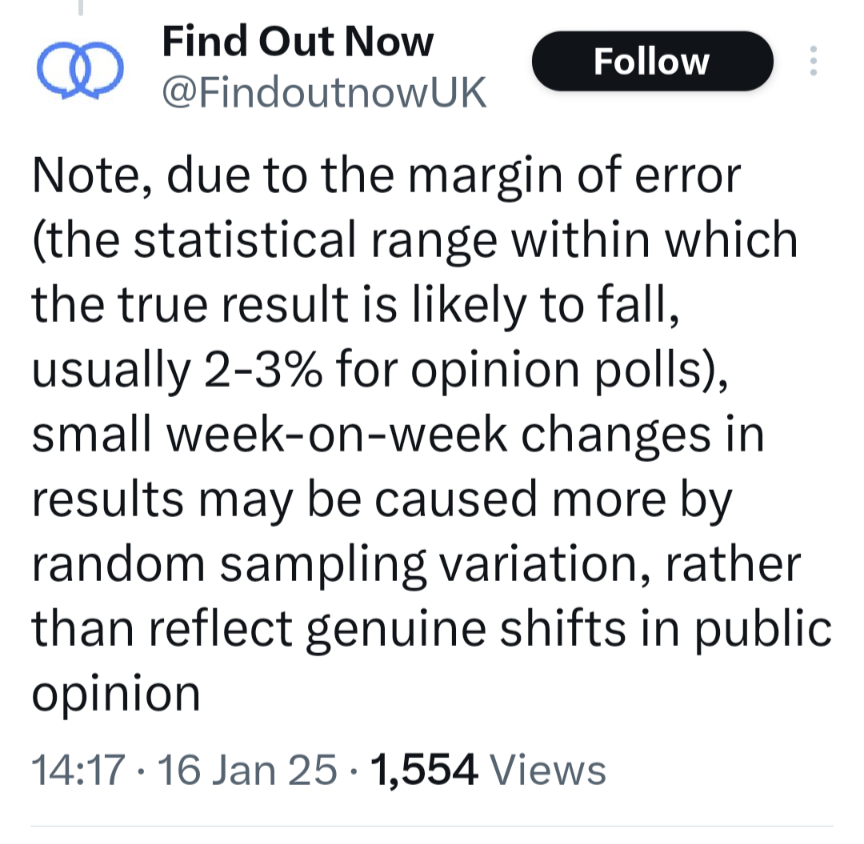Open the three-dot more options menu
864x844 pixels.
pos(813,61)
